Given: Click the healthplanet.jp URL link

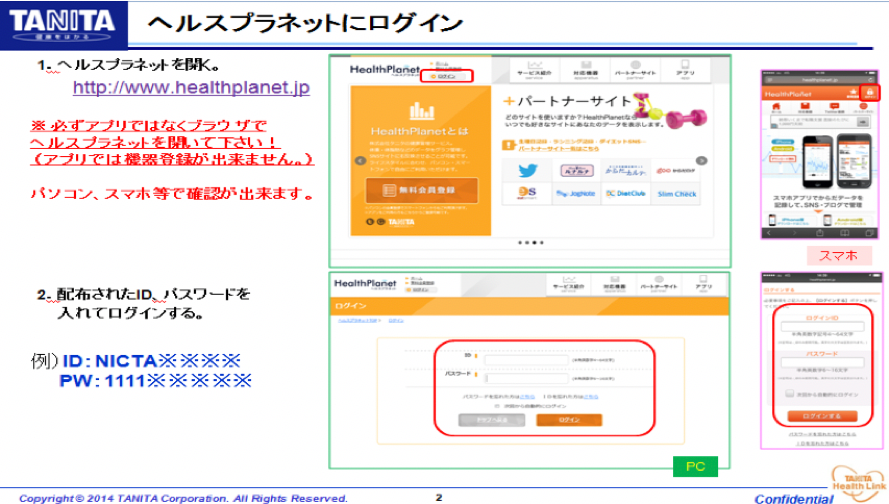Looking at the screenshot, I should coord(192,88).
